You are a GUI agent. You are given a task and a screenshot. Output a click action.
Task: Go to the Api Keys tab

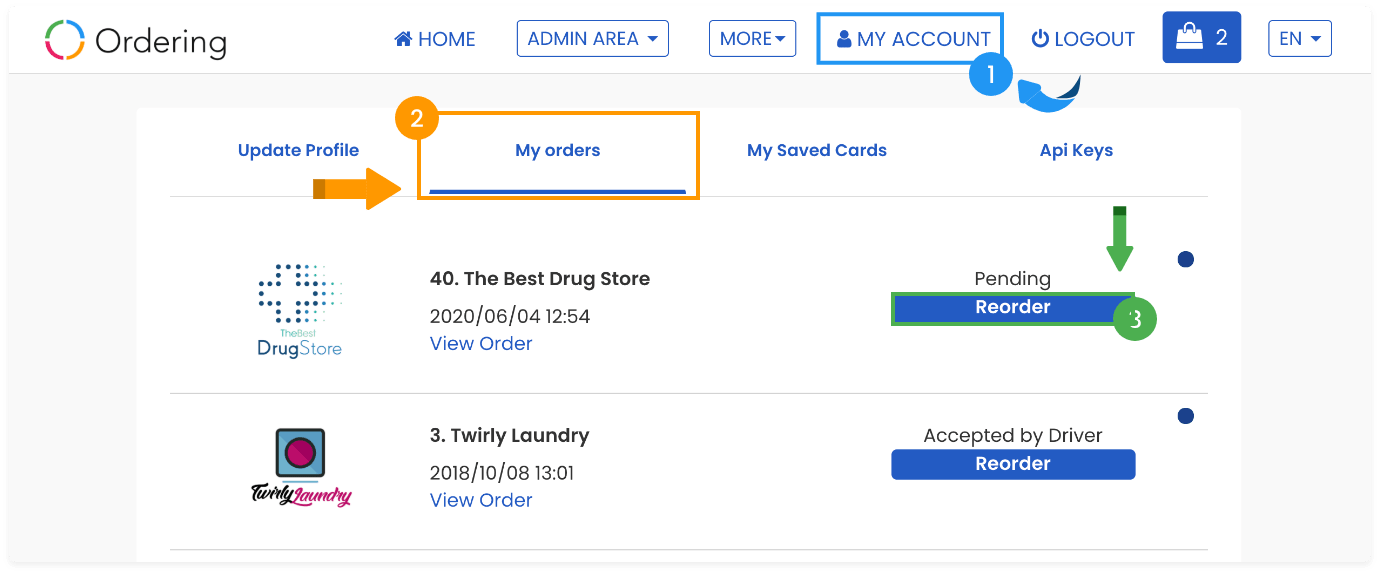click(x=1076, y=151)
